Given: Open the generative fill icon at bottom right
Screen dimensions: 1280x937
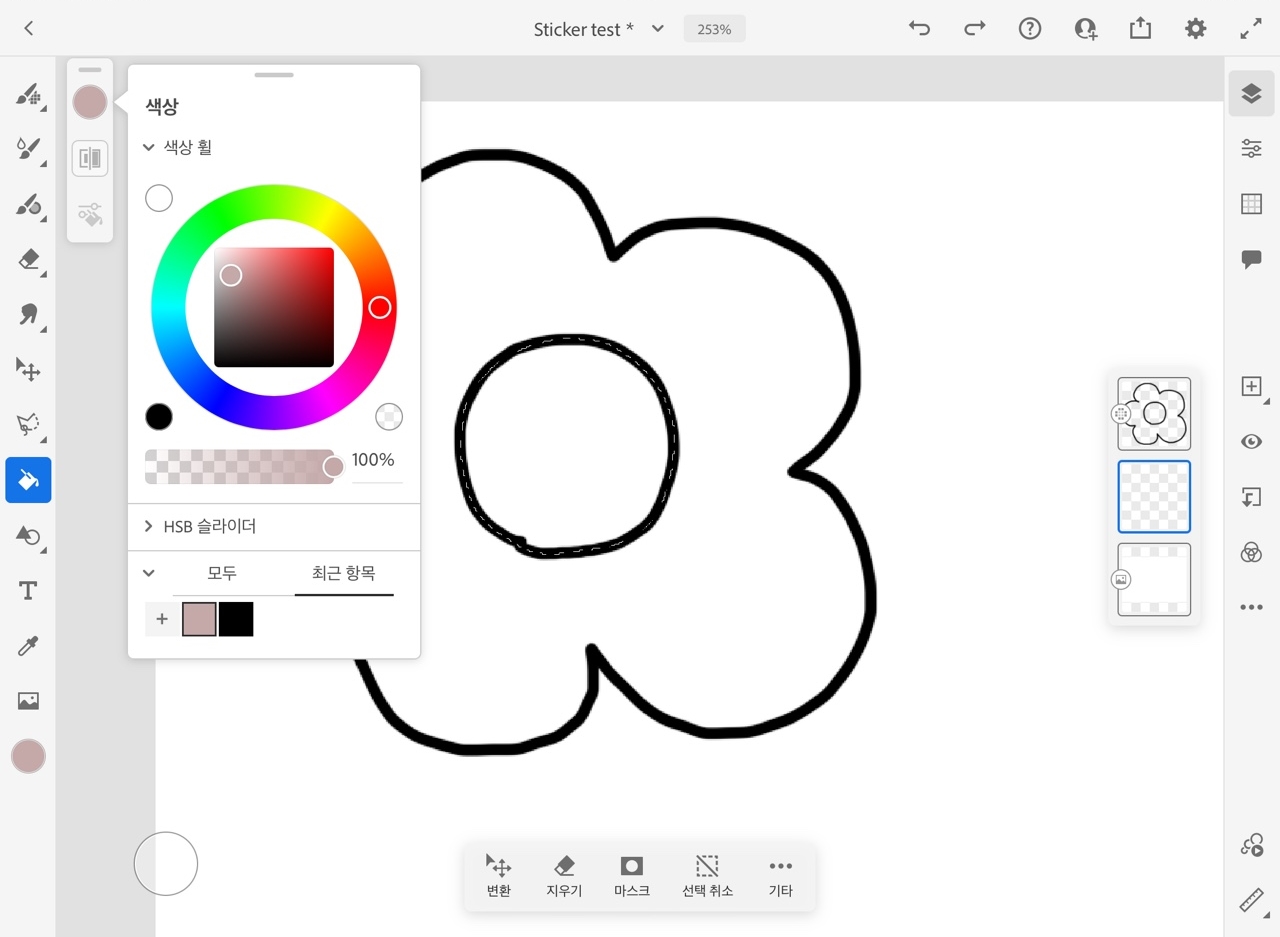Looking at the screenshot, I should click(1251, 846).
